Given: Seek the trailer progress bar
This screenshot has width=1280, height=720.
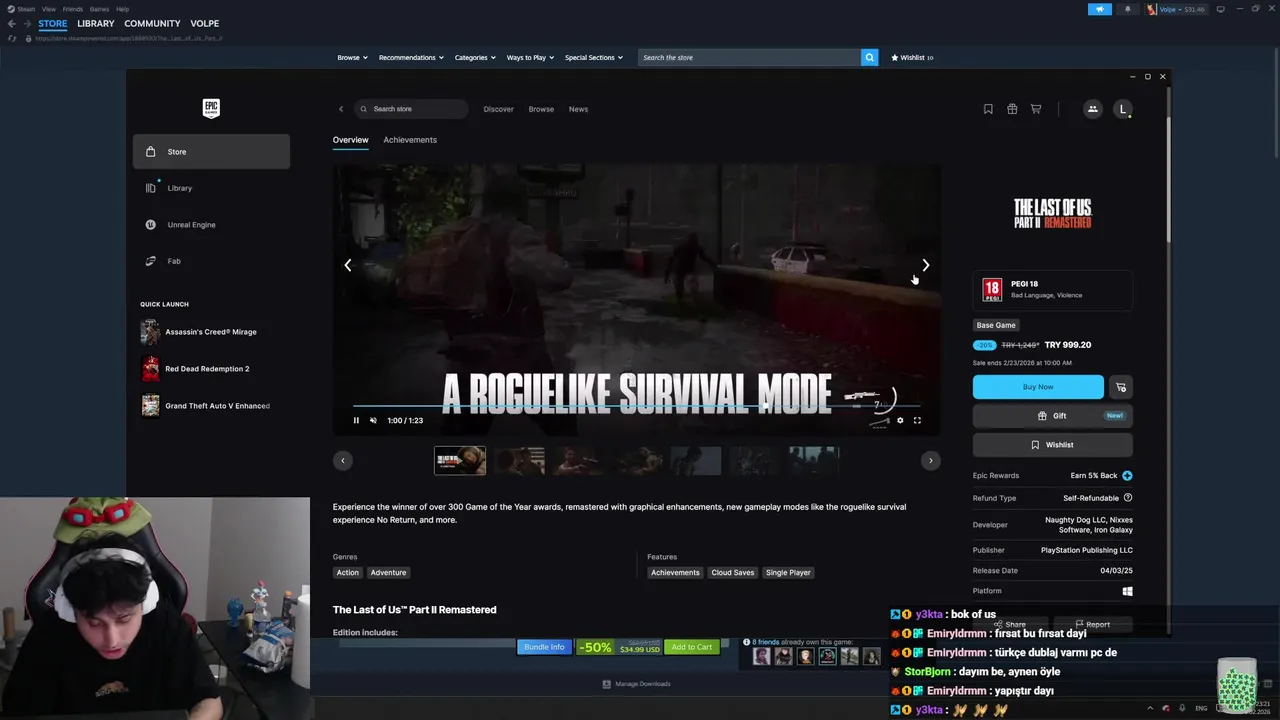Looking at the screenshot, I should click(636, 407).
